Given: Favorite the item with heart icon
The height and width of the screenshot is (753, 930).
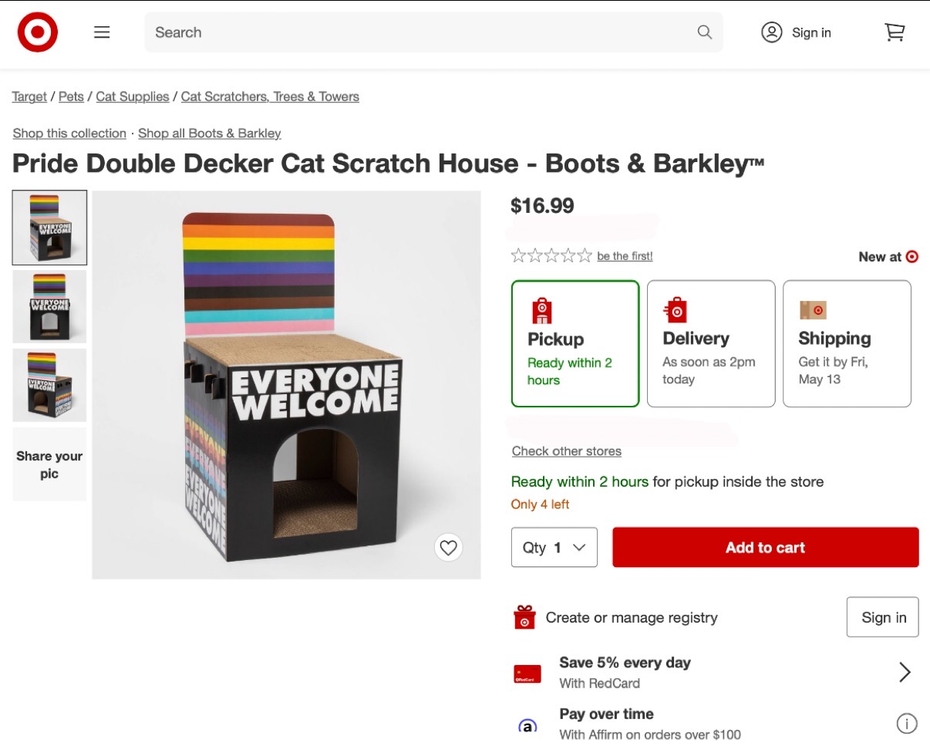Looking at the screenshot, I should pos(448,547).
